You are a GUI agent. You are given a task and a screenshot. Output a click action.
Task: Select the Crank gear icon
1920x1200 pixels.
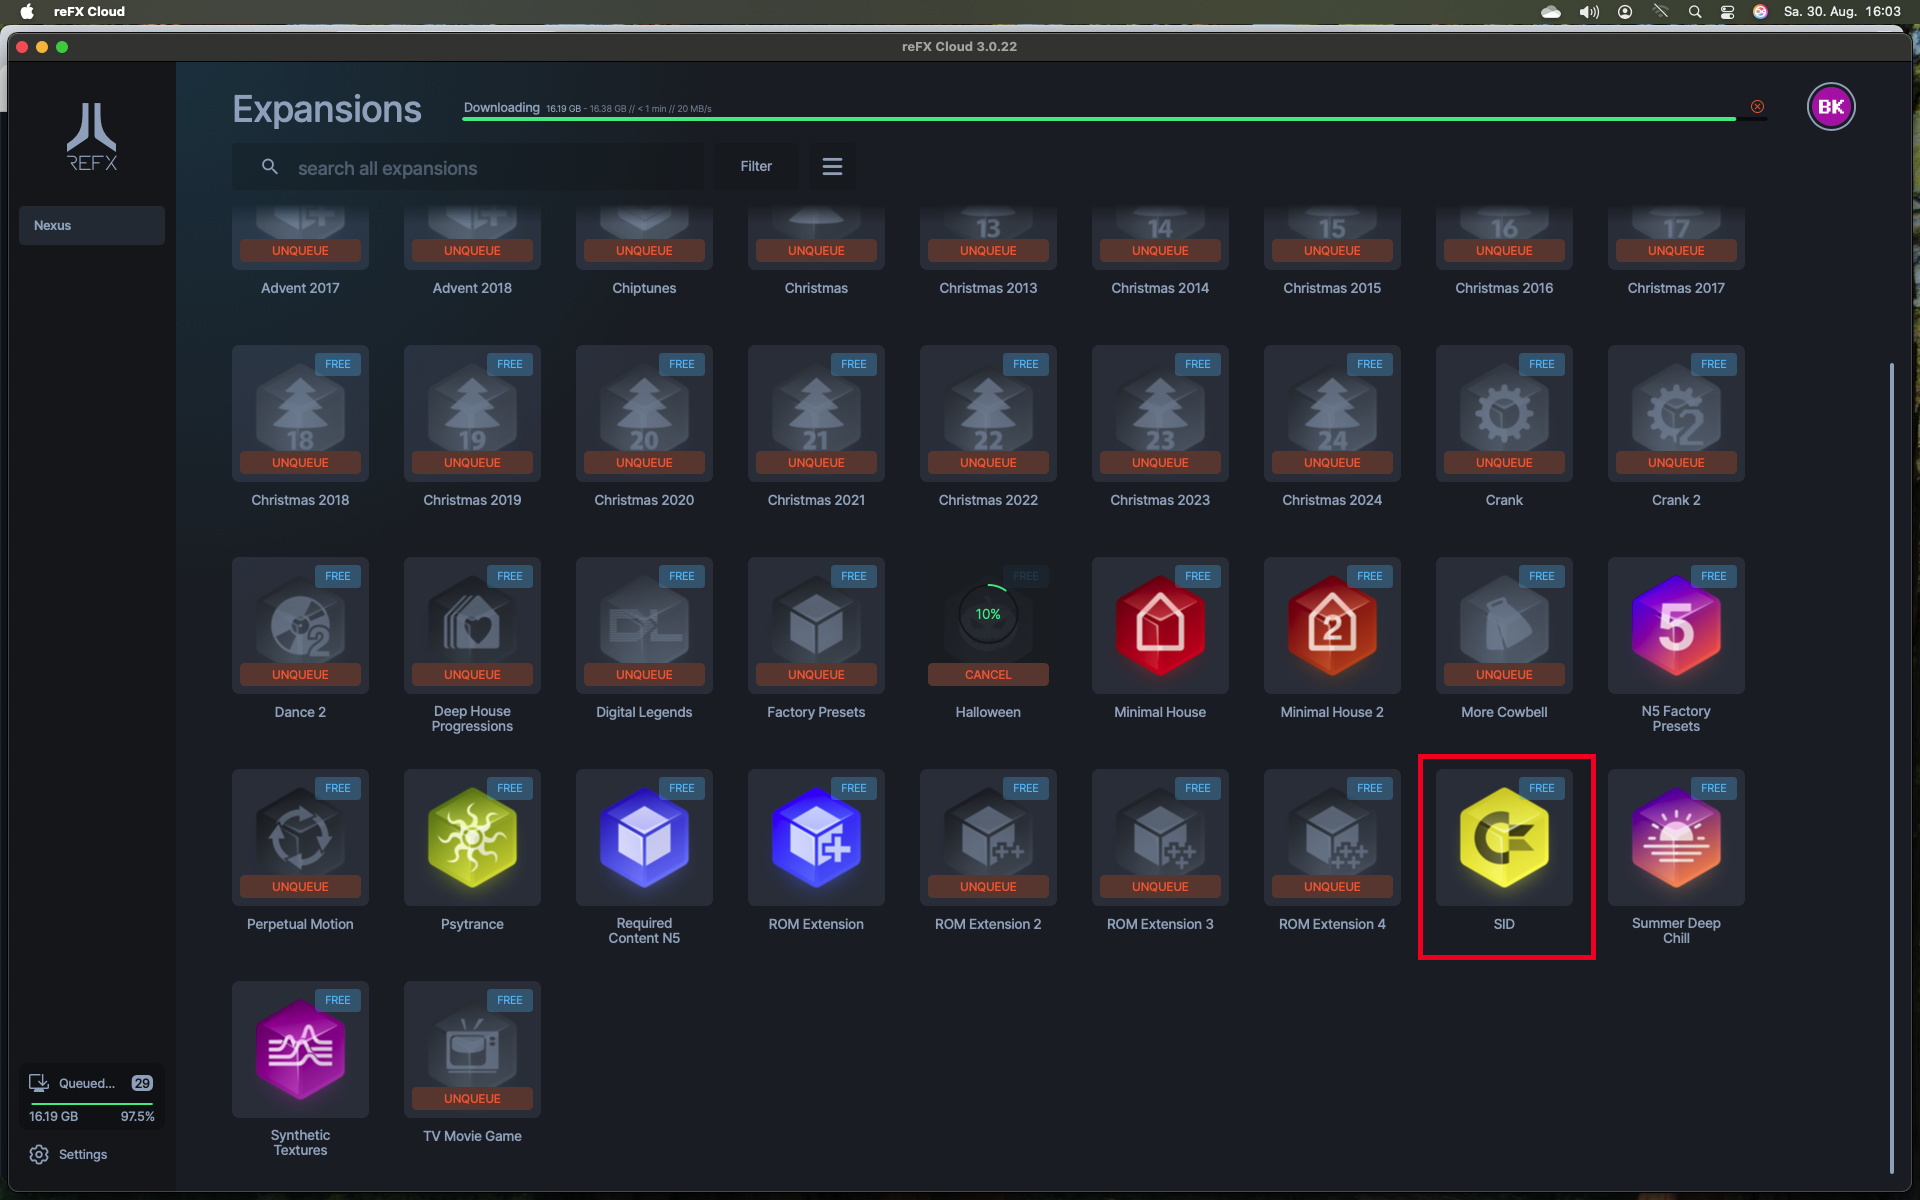(1504, 412)
